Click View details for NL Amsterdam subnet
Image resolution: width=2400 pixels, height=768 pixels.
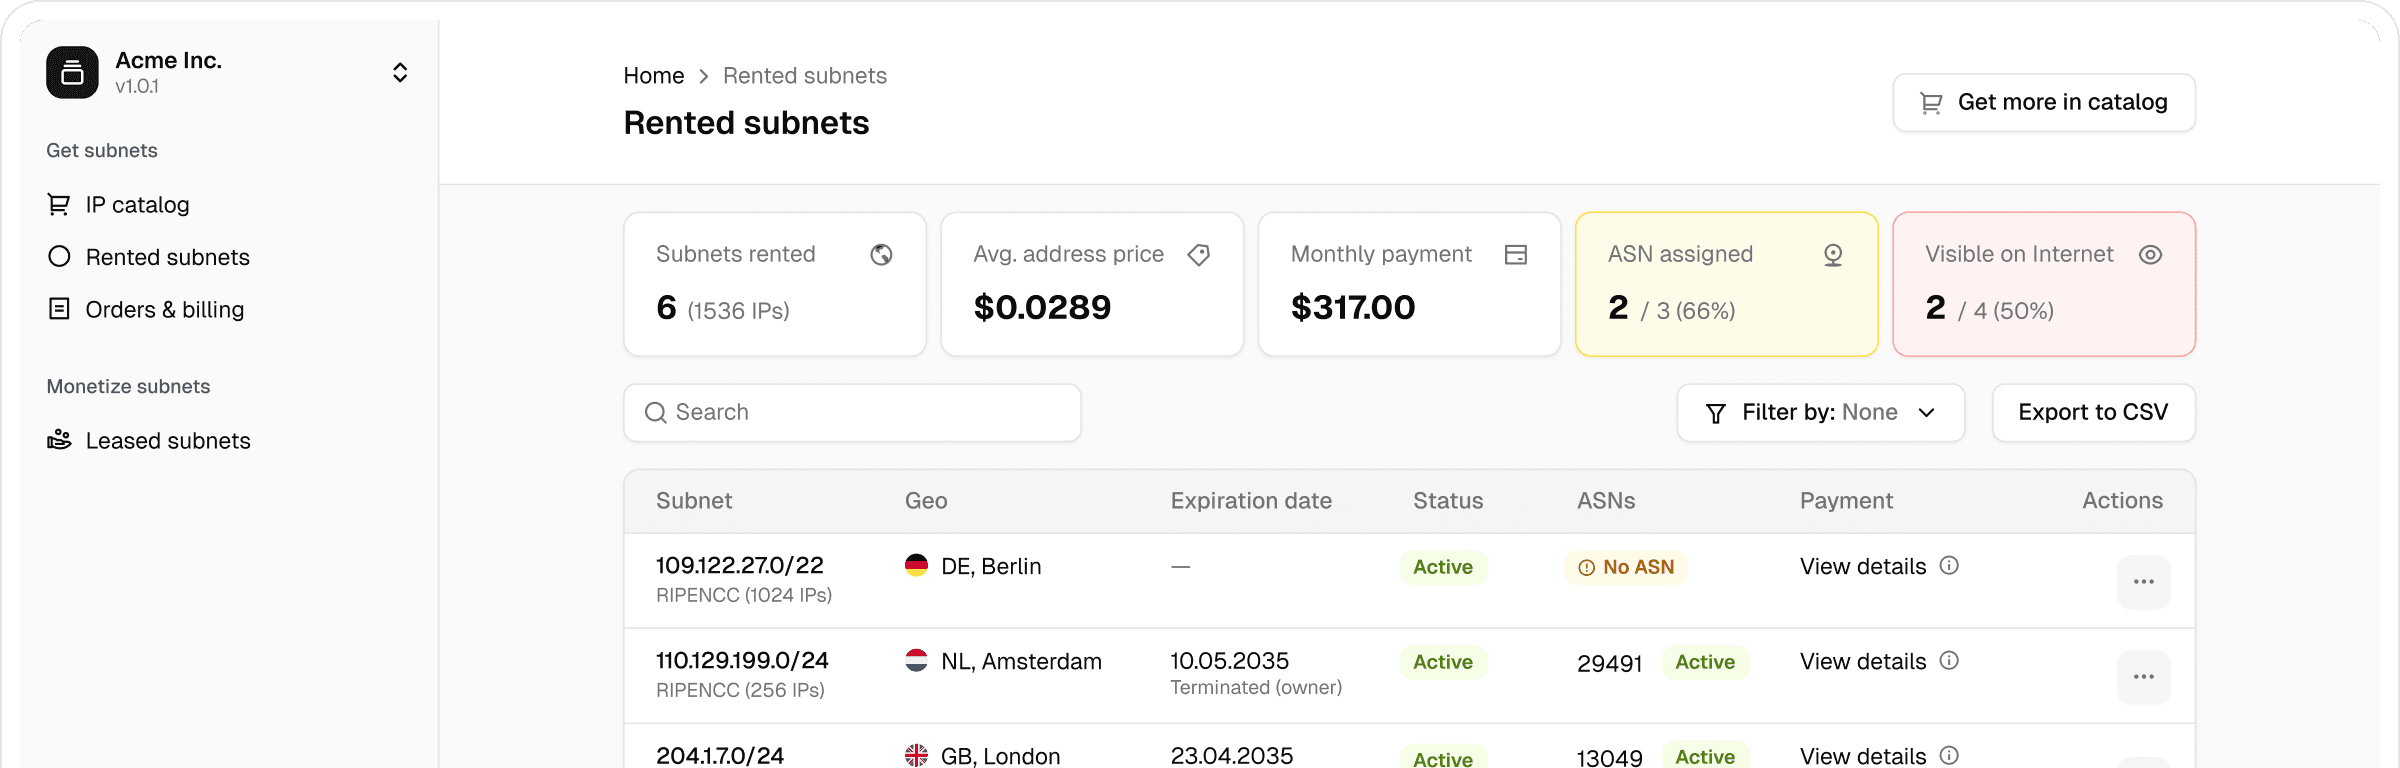1862,662
